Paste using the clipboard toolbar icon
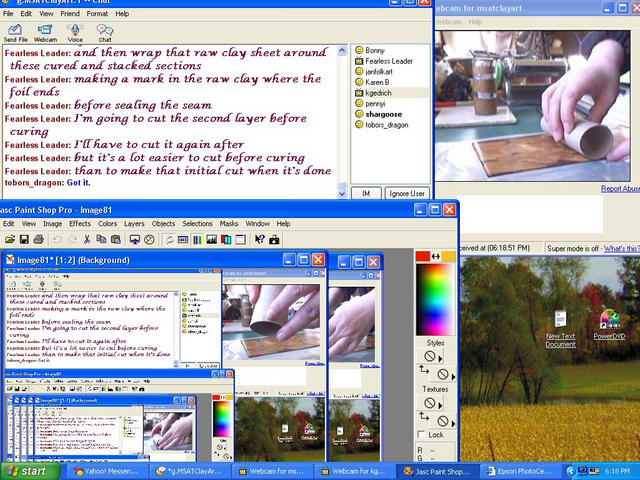The height and width of the screenshot is (480, 640). coord(116,240)
